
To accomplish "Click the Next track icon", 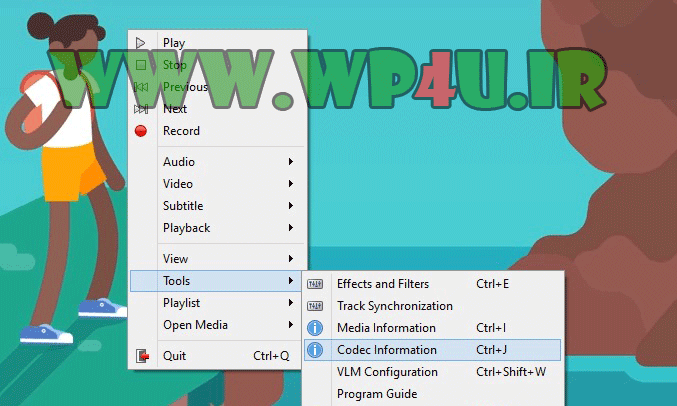I will [x=141, y=109].
